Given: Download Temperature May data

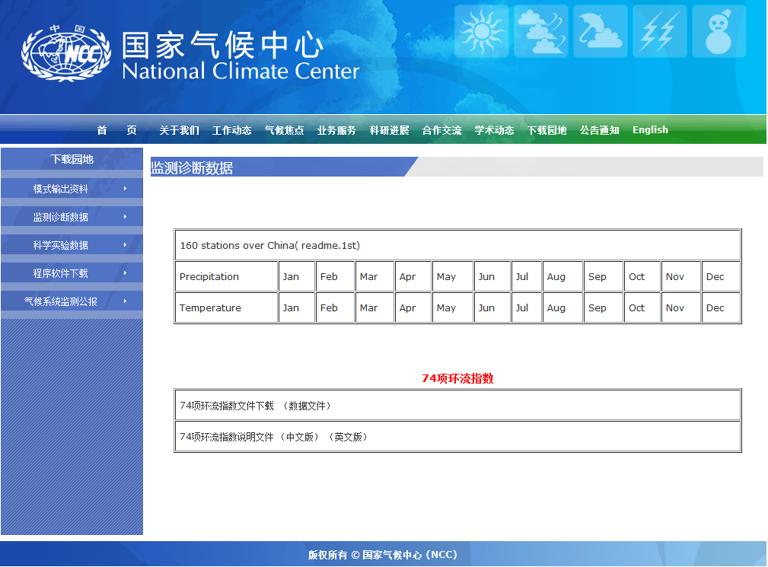Looking at the screenshot, I should 446,308.
